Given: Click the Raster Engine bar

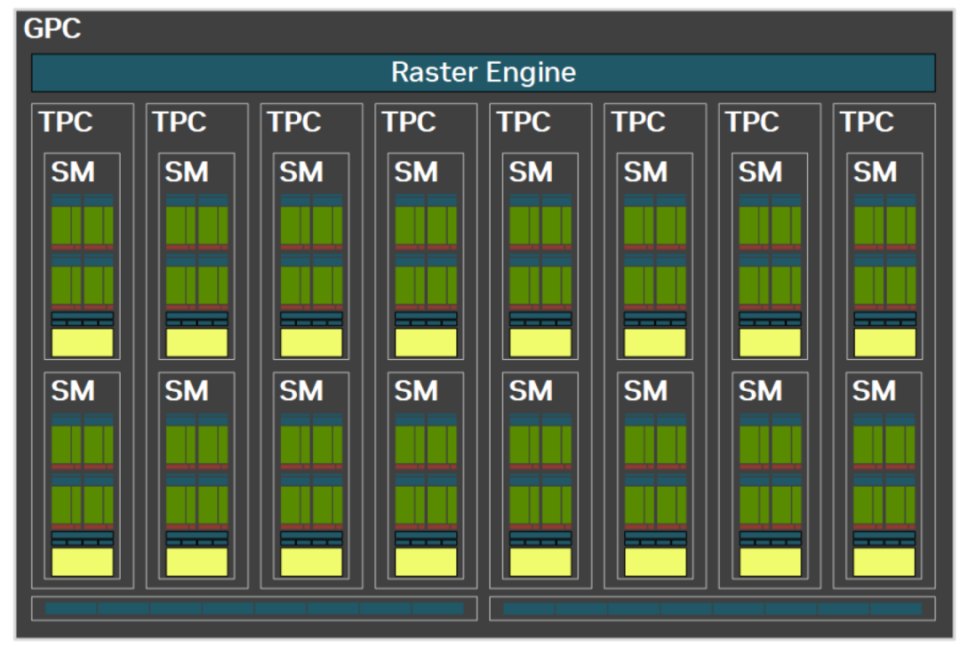Looking at the screenshot, I should click(x=483, y=73).
